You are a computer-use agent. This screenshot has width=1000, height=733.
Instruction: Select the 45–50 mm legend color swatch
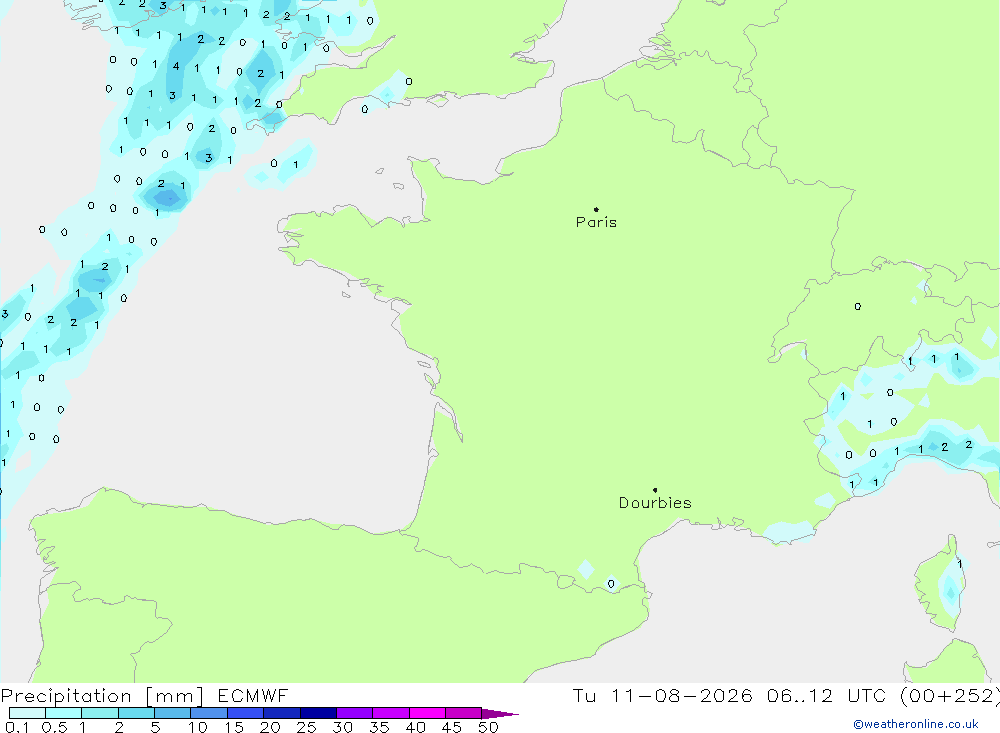[463, 713]
